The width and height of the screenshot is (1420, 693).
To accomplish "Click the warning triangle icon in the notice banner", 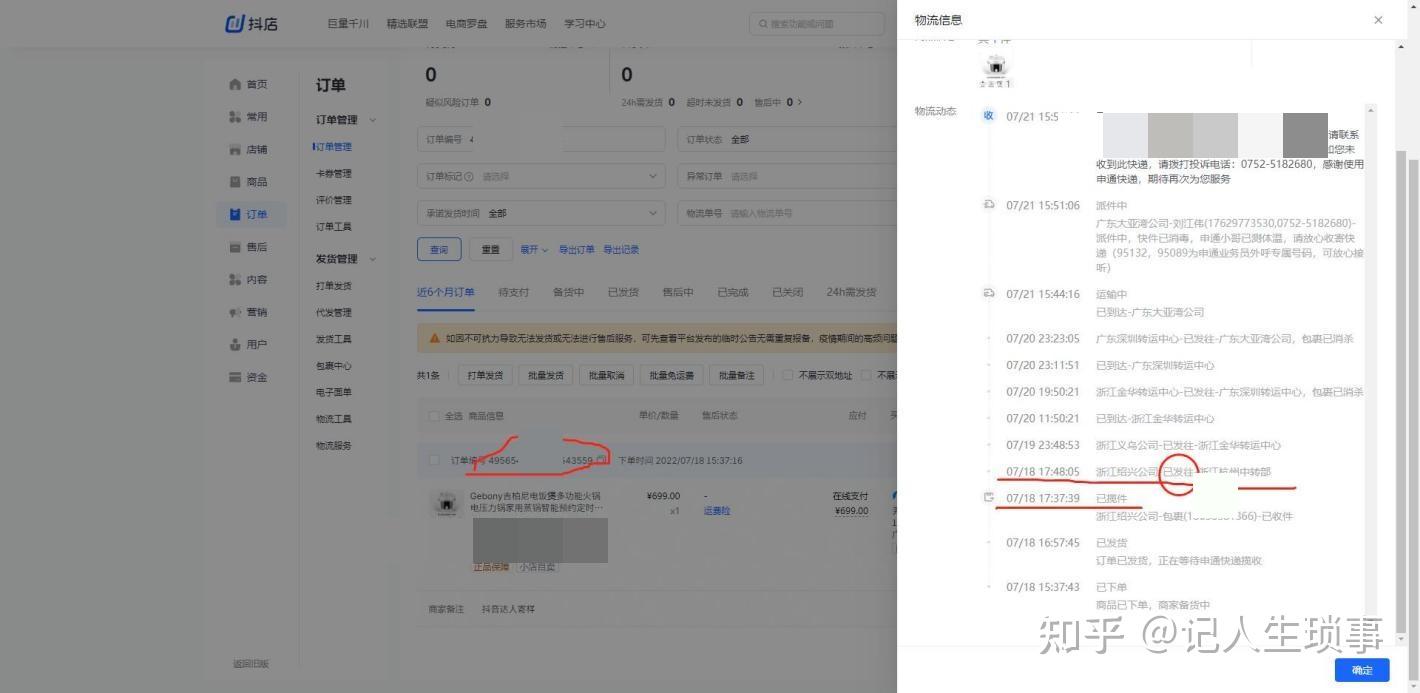I will coord(434,338).
